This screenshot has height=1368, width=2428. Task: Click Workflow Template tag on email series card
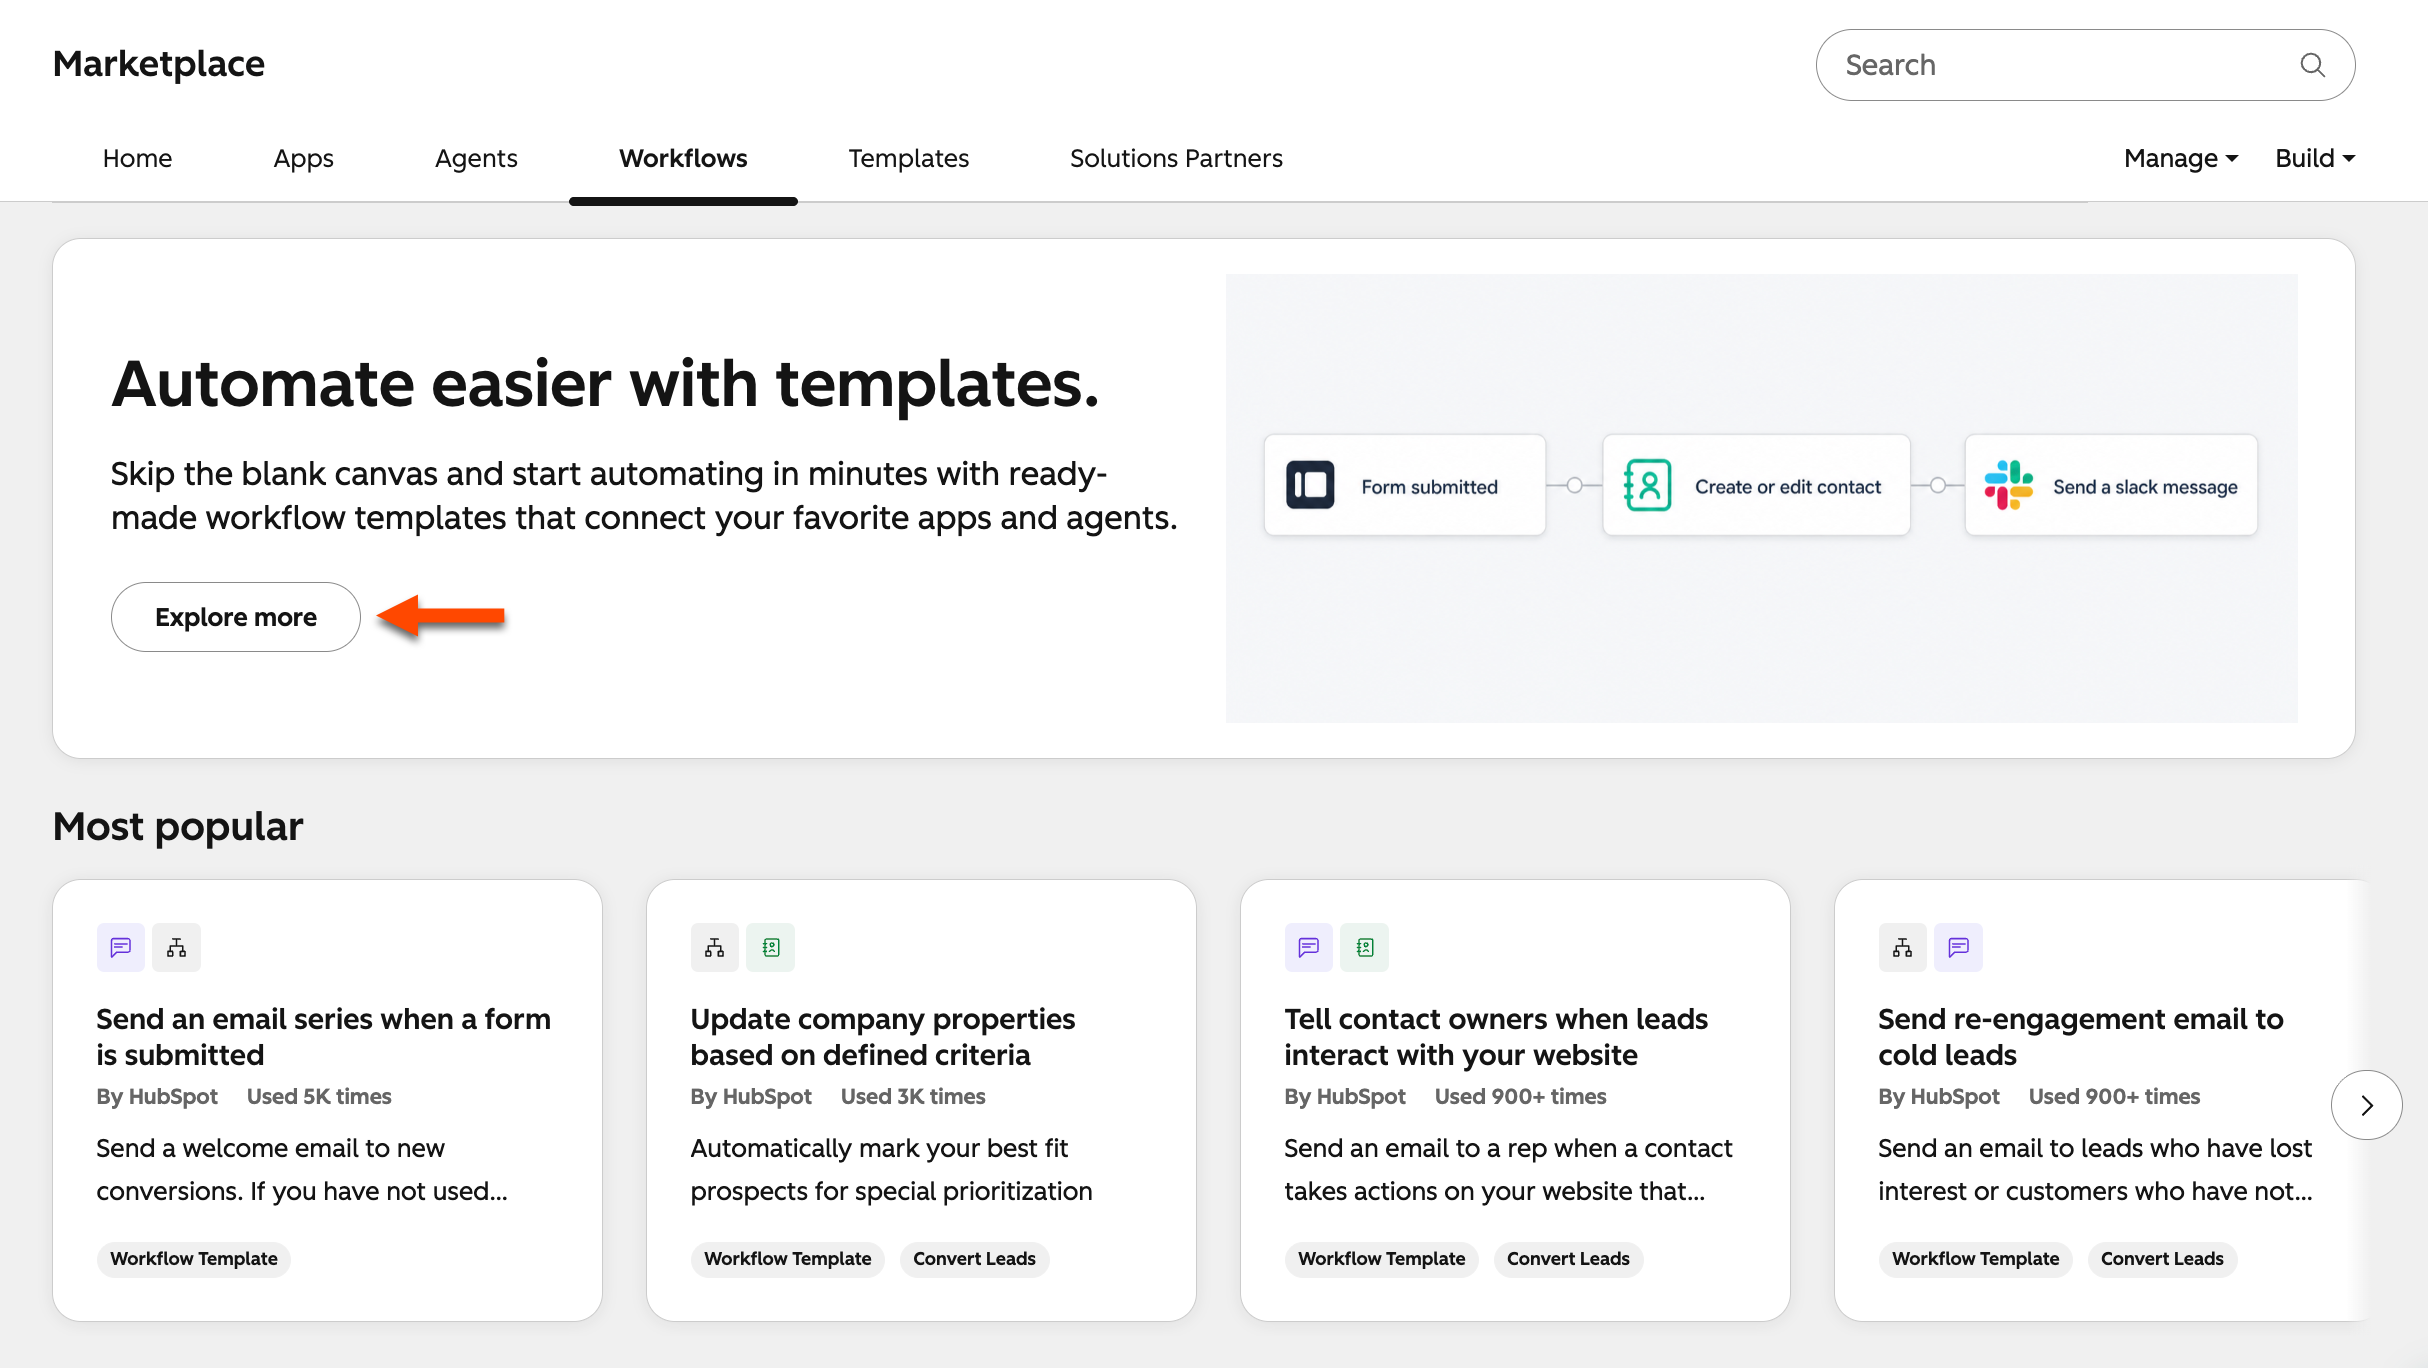tap(194, 1259)
